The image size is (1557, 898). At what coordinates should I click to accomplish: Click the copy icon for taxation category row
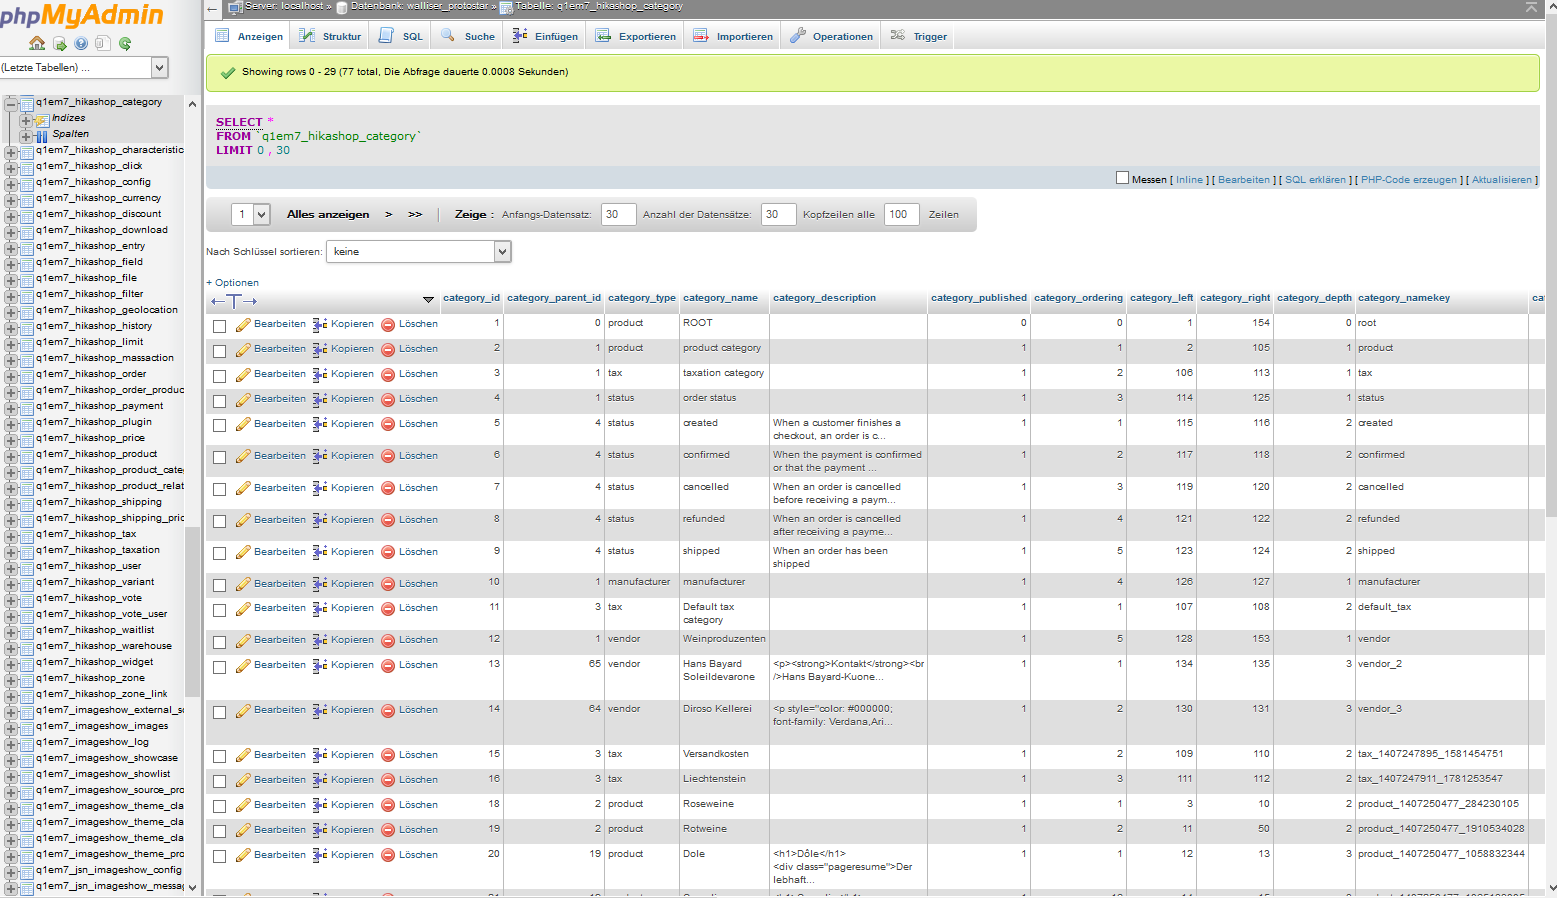click(x=320, y=374)
